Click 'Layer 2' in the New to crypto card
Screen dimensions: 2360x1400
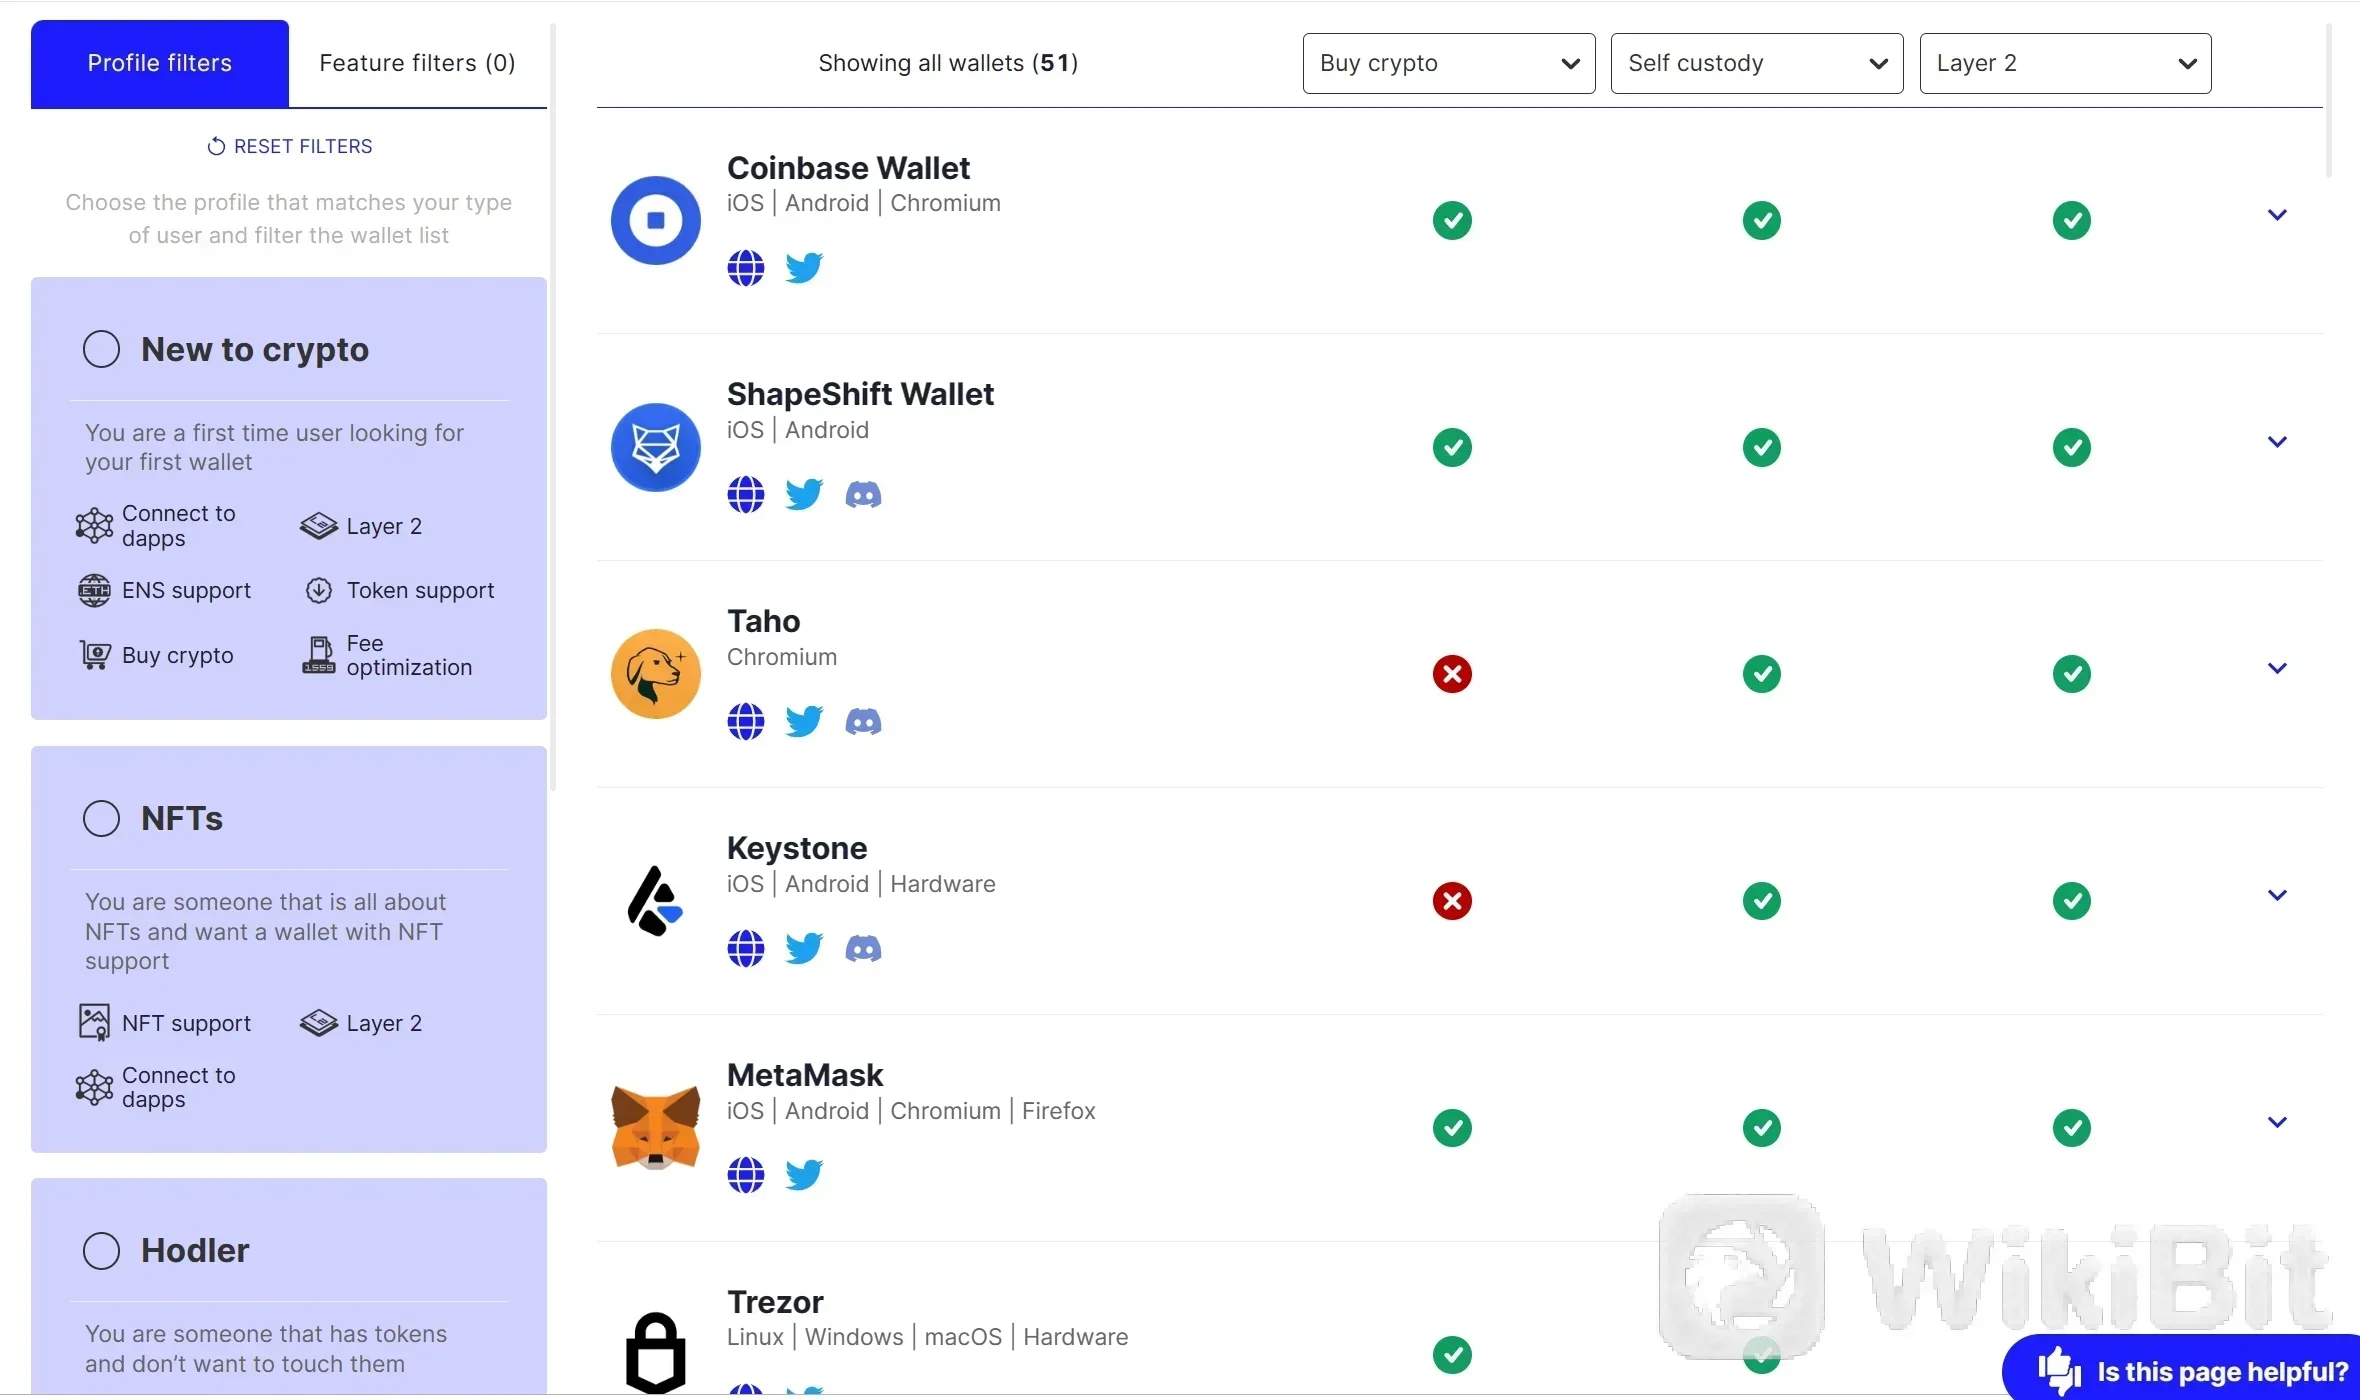click(x=384, y=527)
